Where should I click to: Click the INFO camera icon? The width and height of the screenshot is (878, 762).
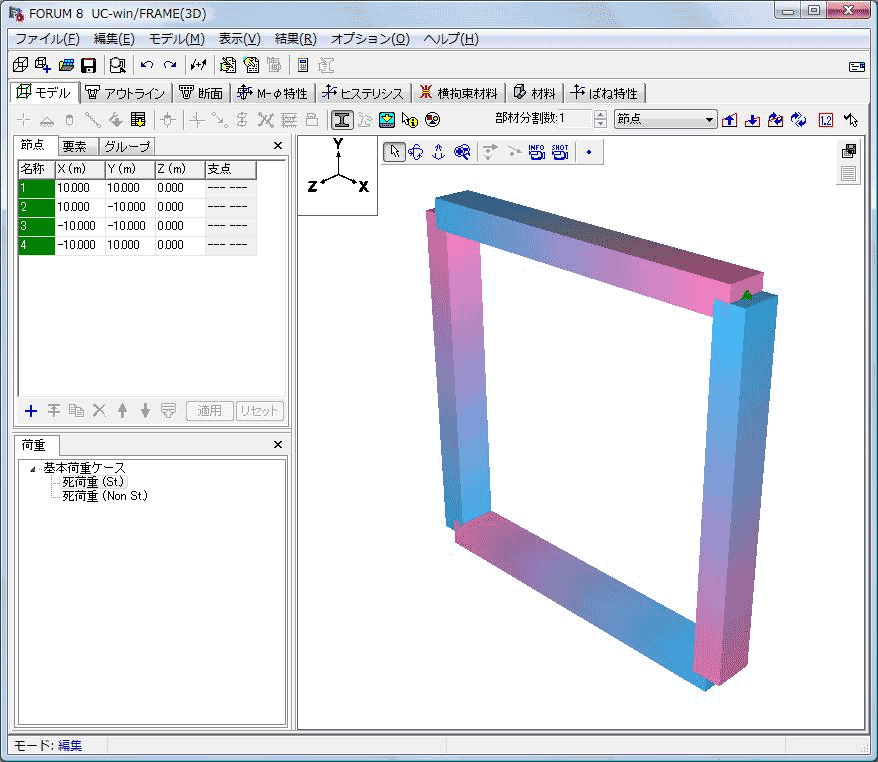coord(537,152)
